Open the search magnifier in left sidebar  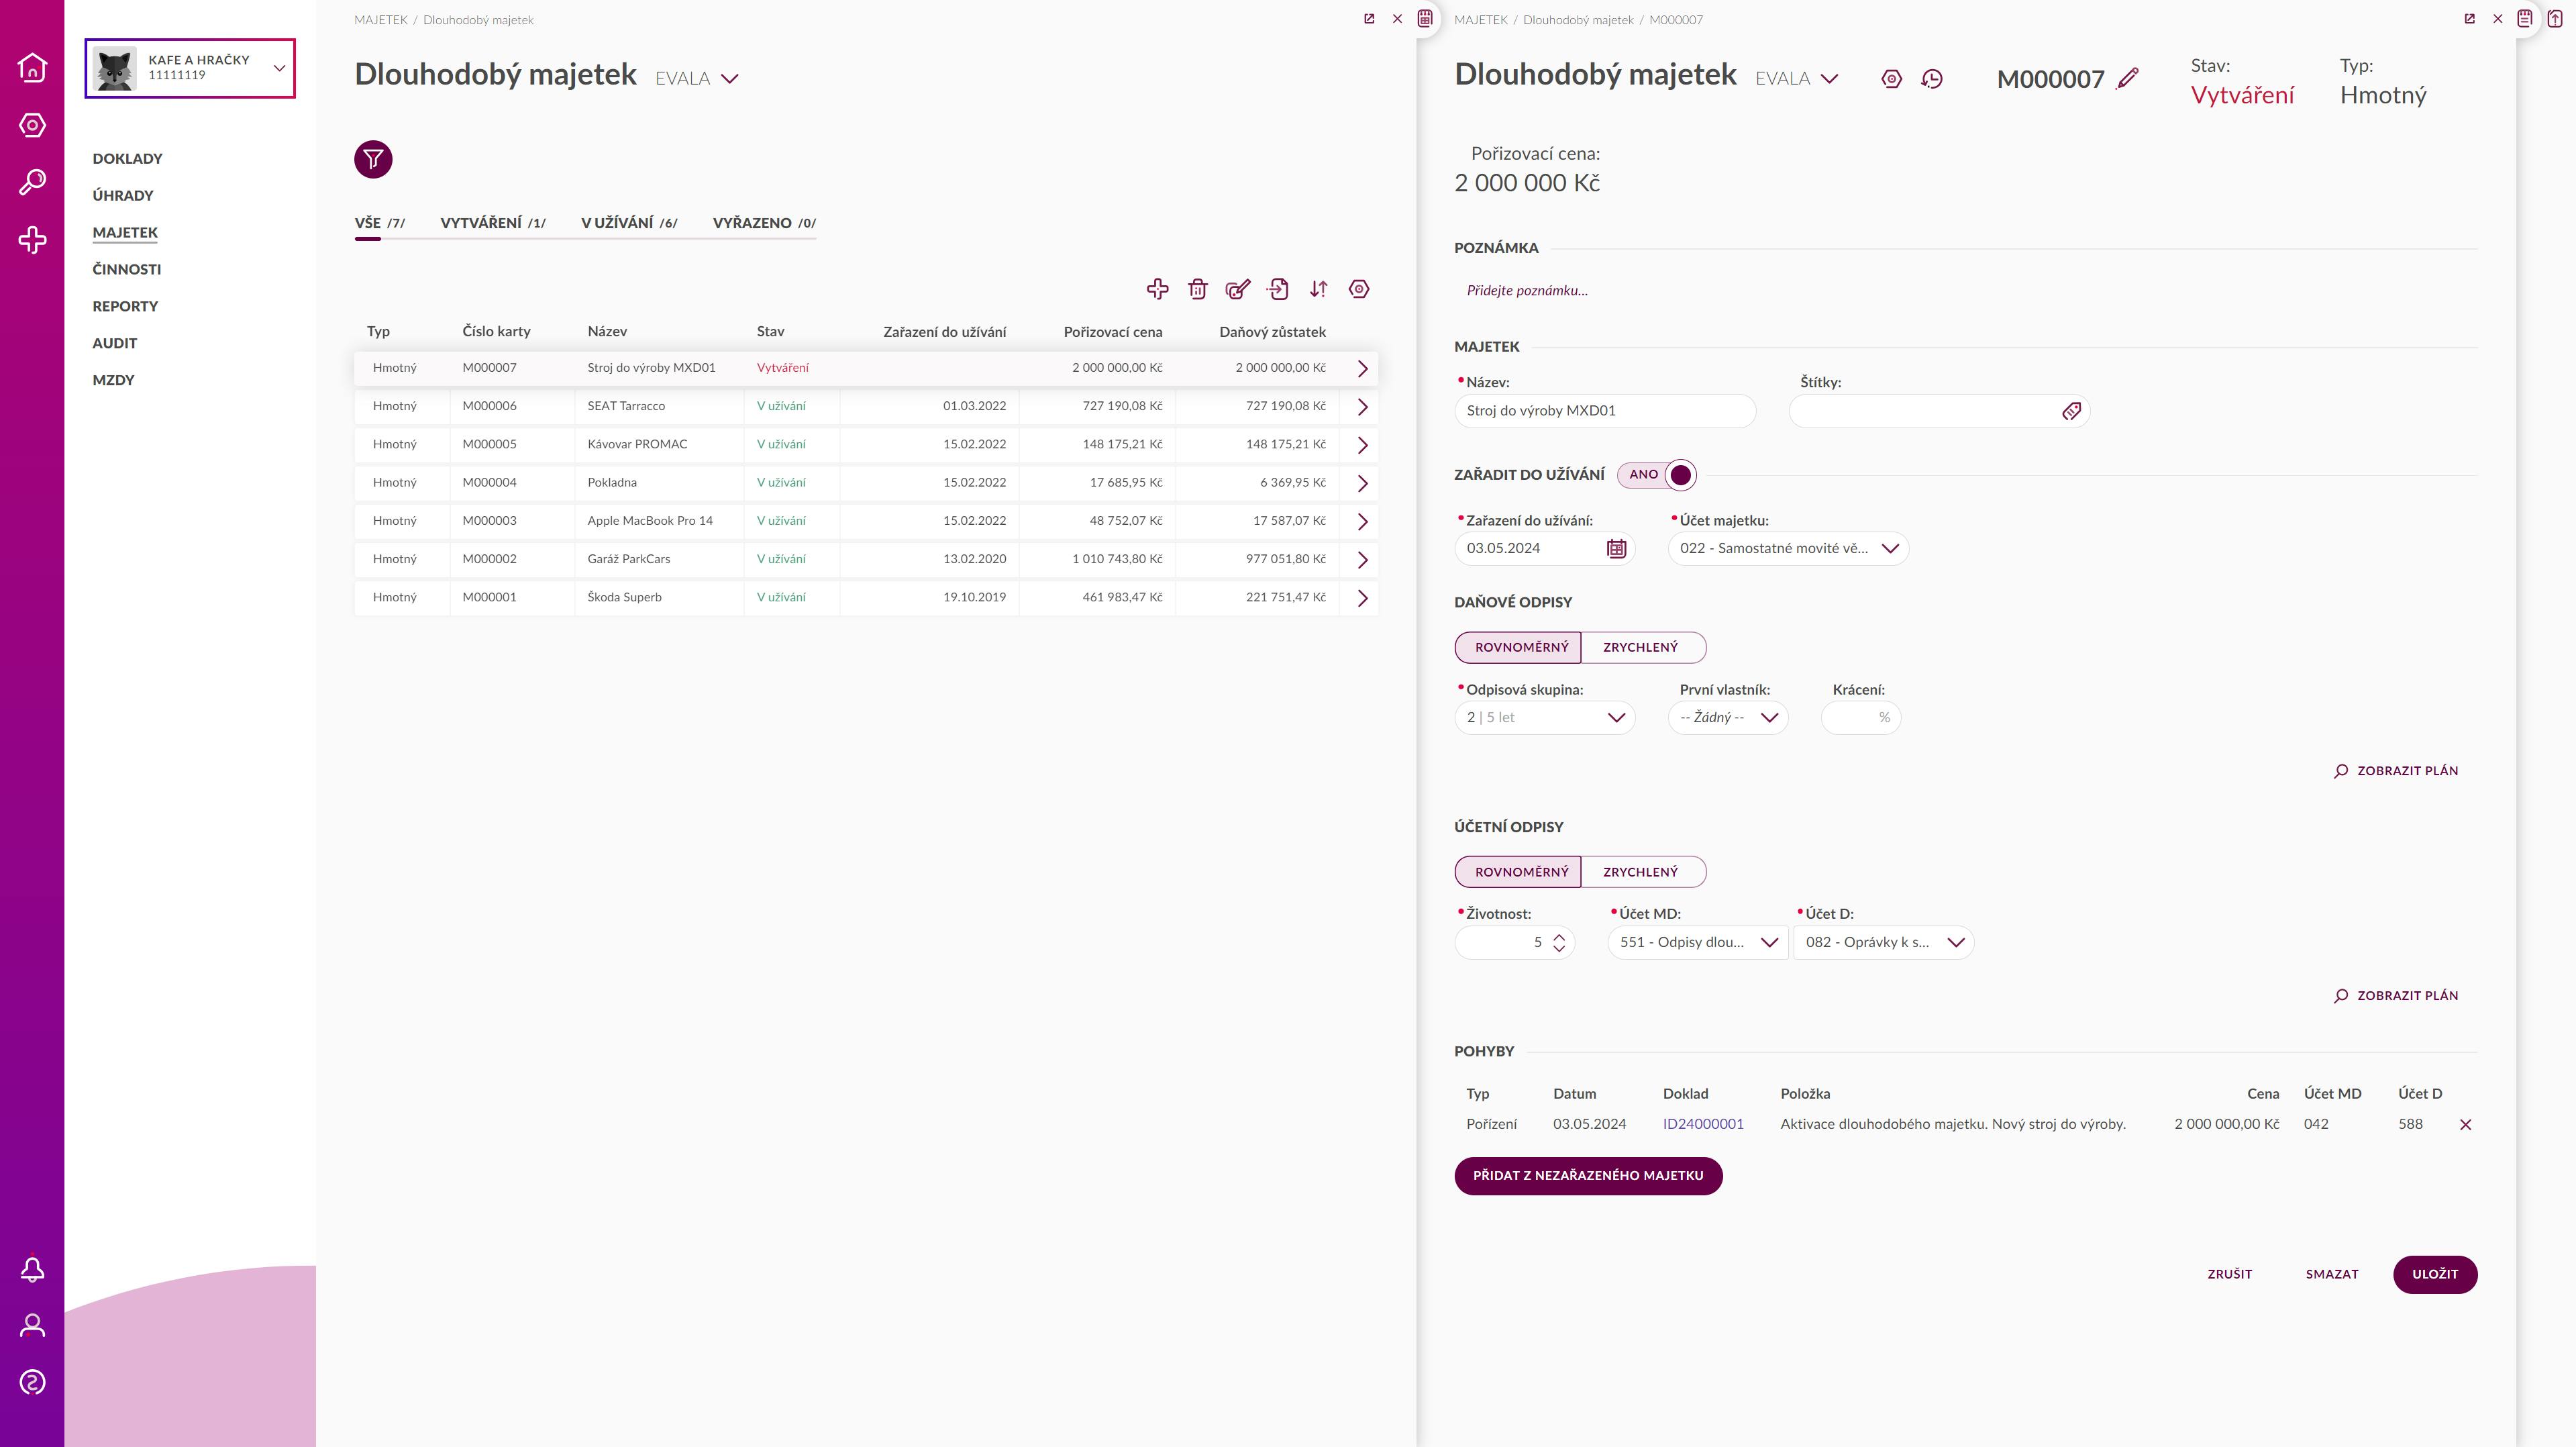[x=32, y=182]
